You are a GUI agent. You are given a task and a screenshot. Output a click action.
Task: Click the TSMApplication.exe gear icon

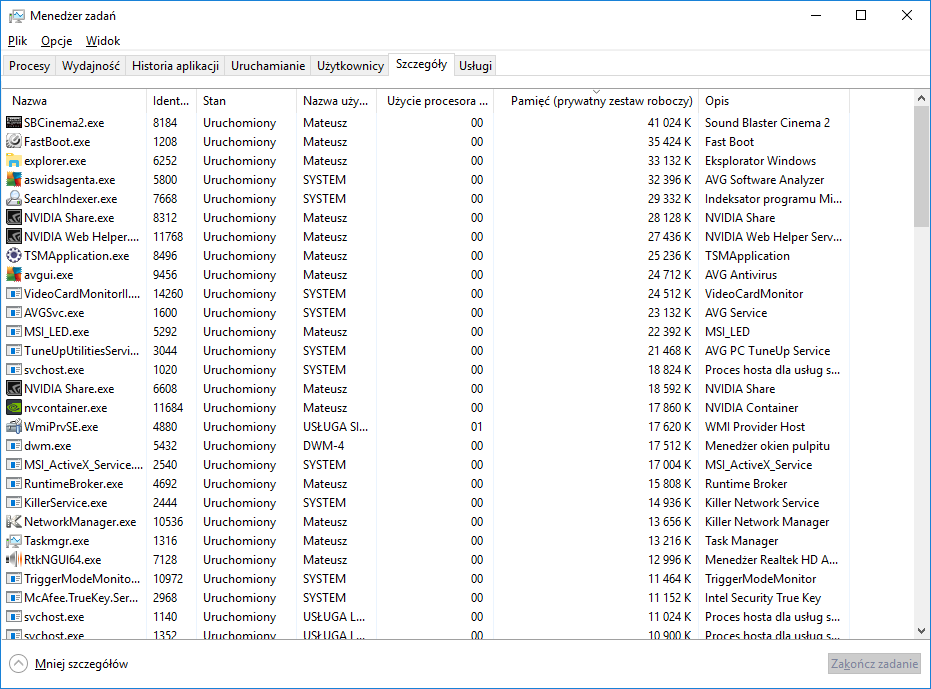click(x=14, y=255)
